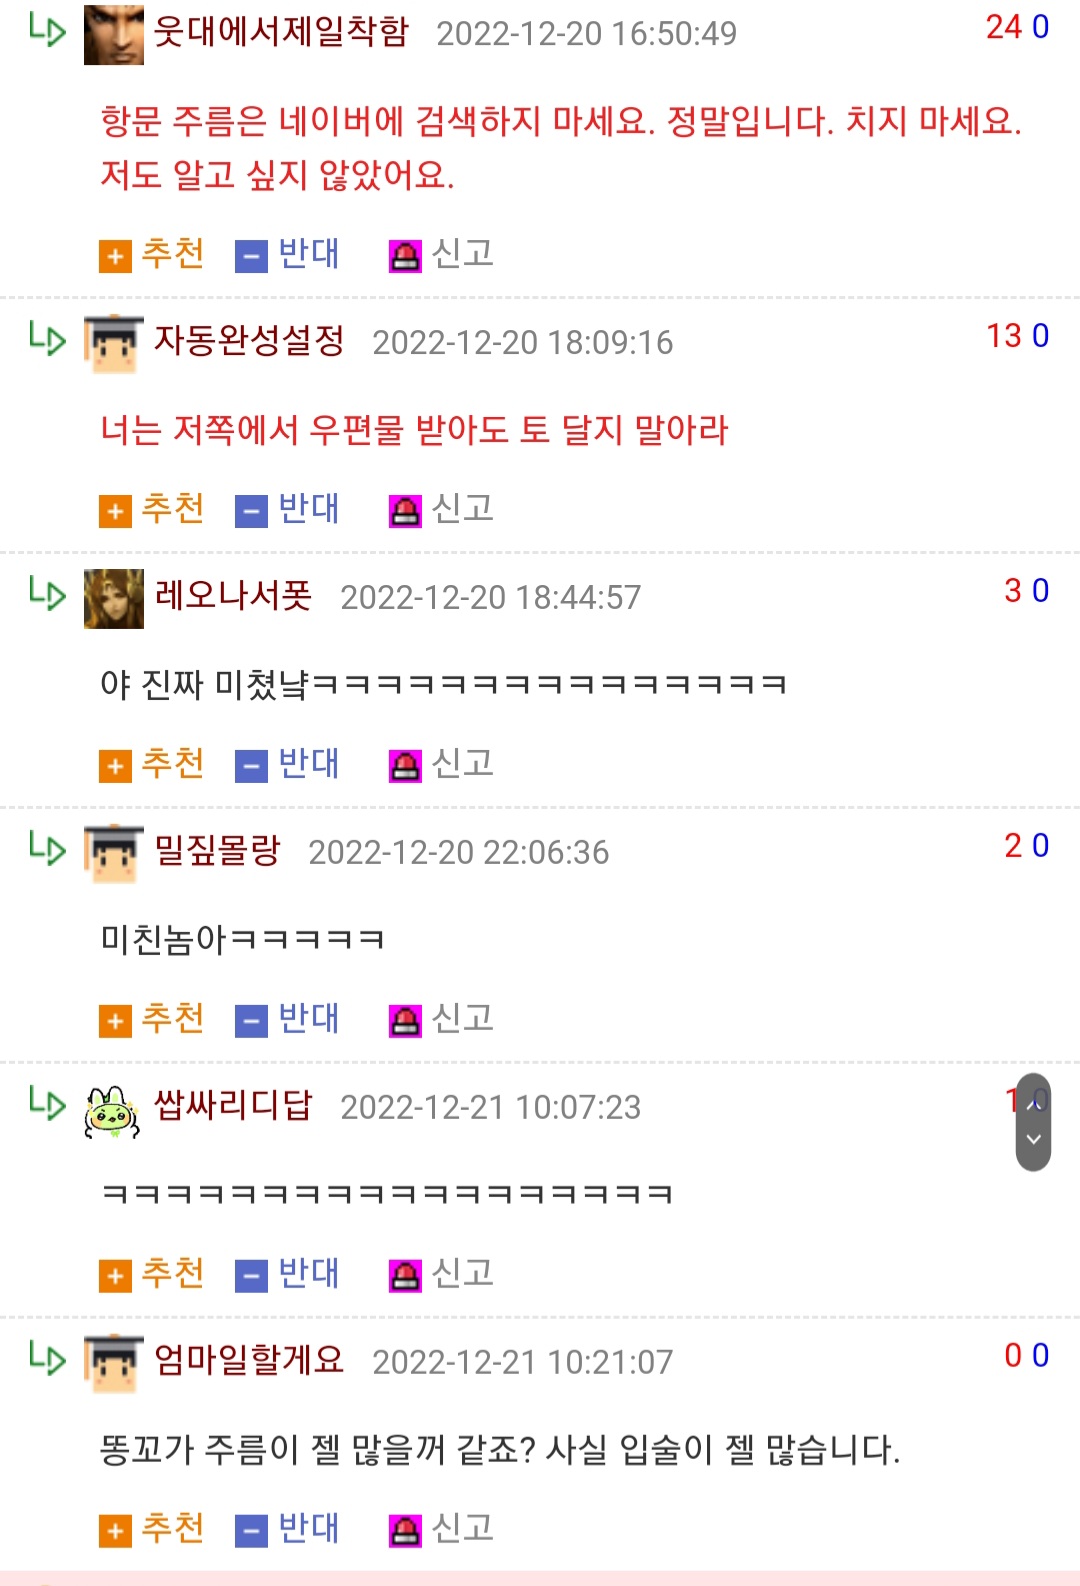
Task: Click reply arrow icon beside 웃대에서제일착함
Action: tap(47, 30)
